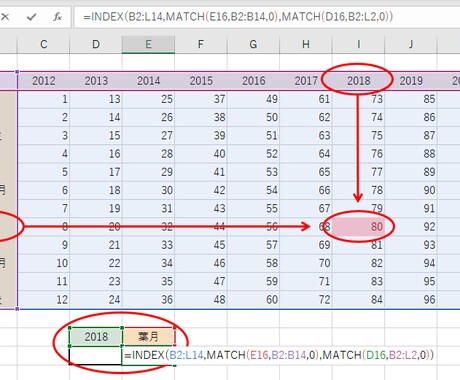Select the cell containing 36
Image resolution: width=460 pixels, height=380 pixels.
pyautogui.click(x=148, y=299)
